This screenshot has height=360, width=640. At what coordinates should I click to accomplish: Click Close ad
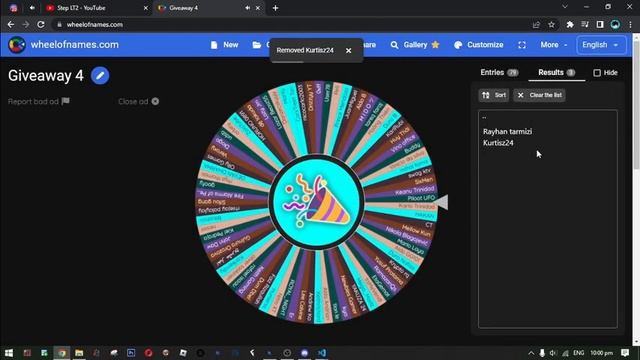(138, 101)
